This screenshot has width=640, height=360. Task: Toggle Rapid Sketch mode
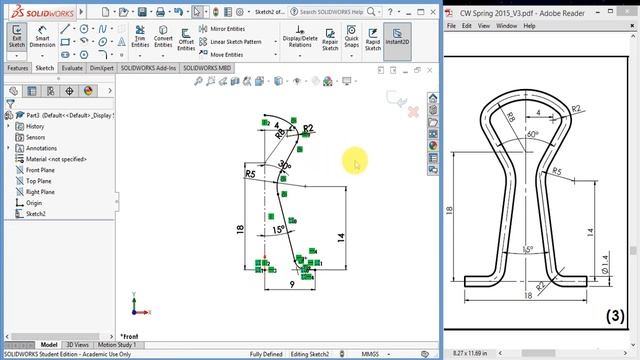(x=373, y=39)
